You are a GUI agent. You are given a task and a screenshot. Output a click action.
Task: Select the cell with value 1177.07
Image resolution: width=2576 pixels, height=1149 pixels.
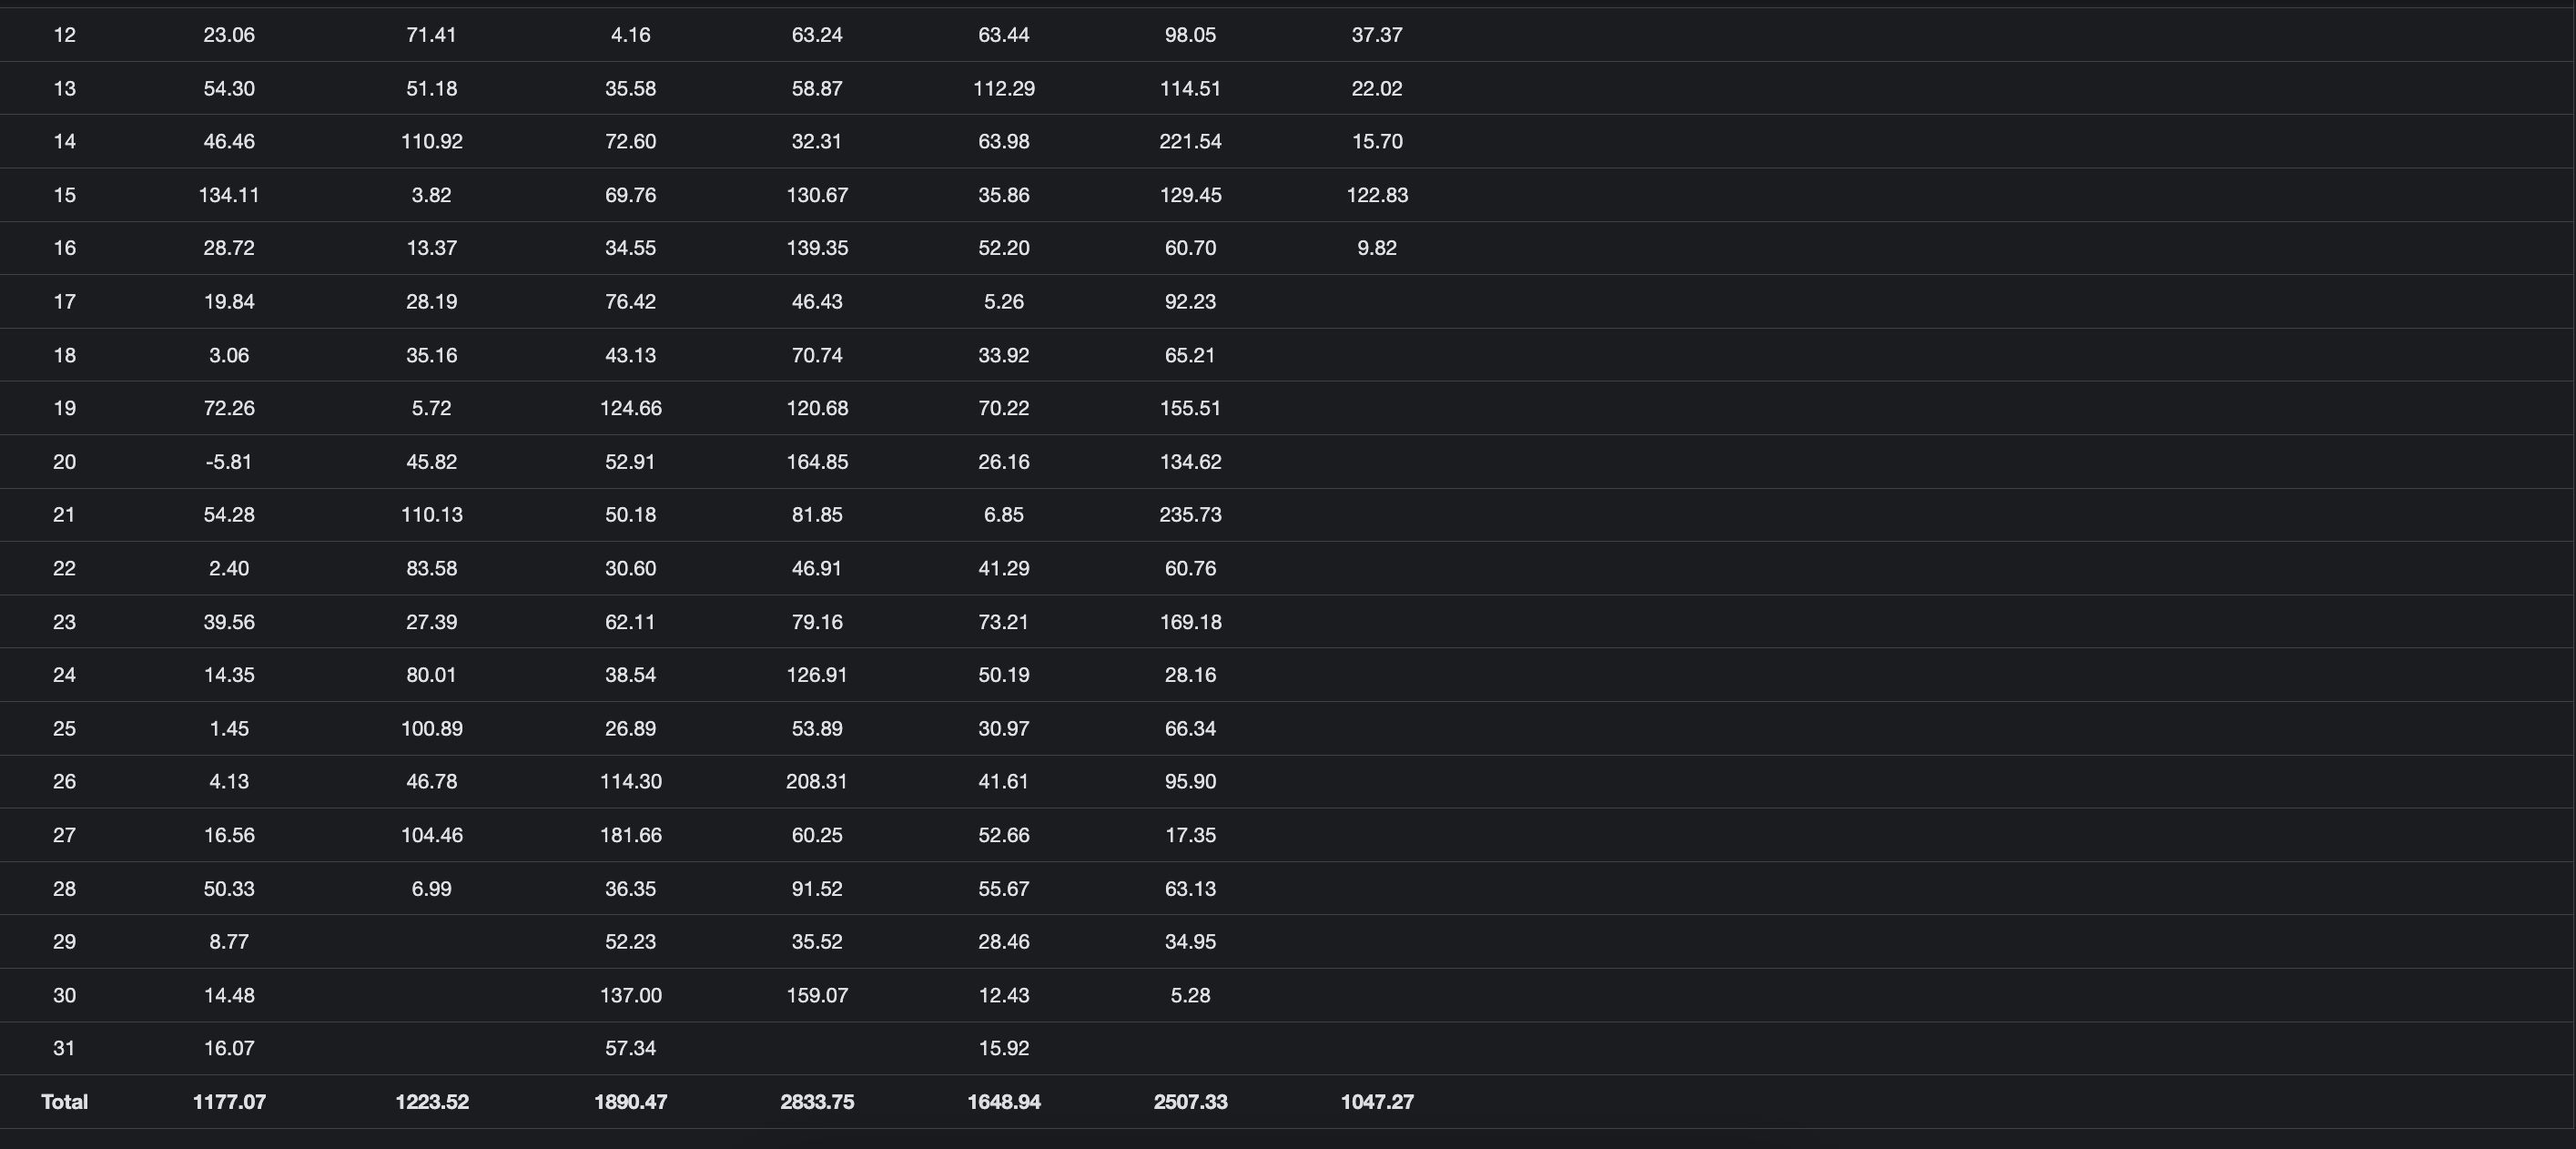point(229,1102)
